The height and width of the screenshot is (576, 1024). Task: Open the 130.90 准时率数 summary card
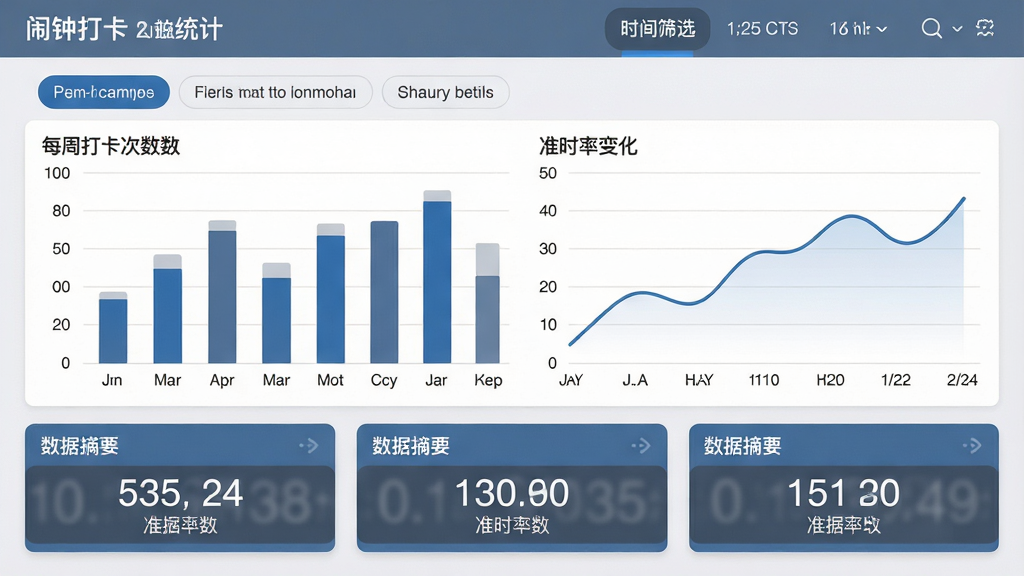point(512,487)
